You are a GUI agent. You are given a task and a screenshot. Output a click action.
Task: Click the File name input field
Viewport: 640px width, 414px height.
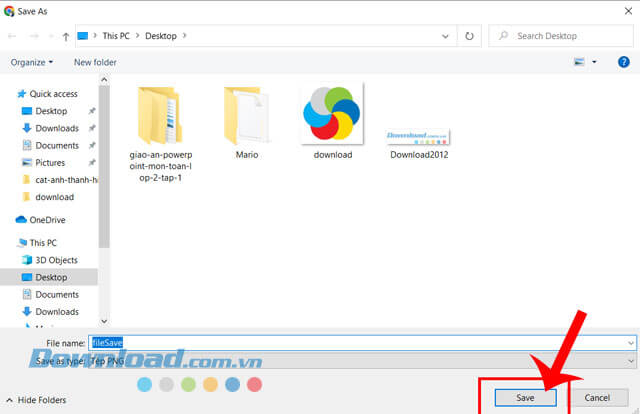click(x=362, y=343)
